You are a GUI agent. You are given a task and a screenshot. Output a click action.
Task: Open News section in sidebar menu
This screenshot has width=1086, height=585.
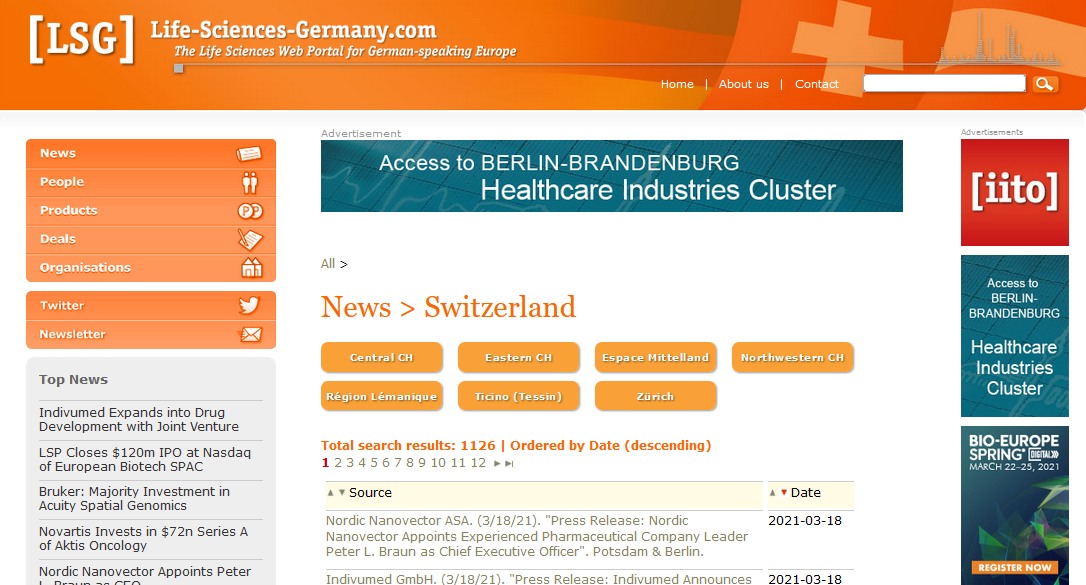click(151, 154)
